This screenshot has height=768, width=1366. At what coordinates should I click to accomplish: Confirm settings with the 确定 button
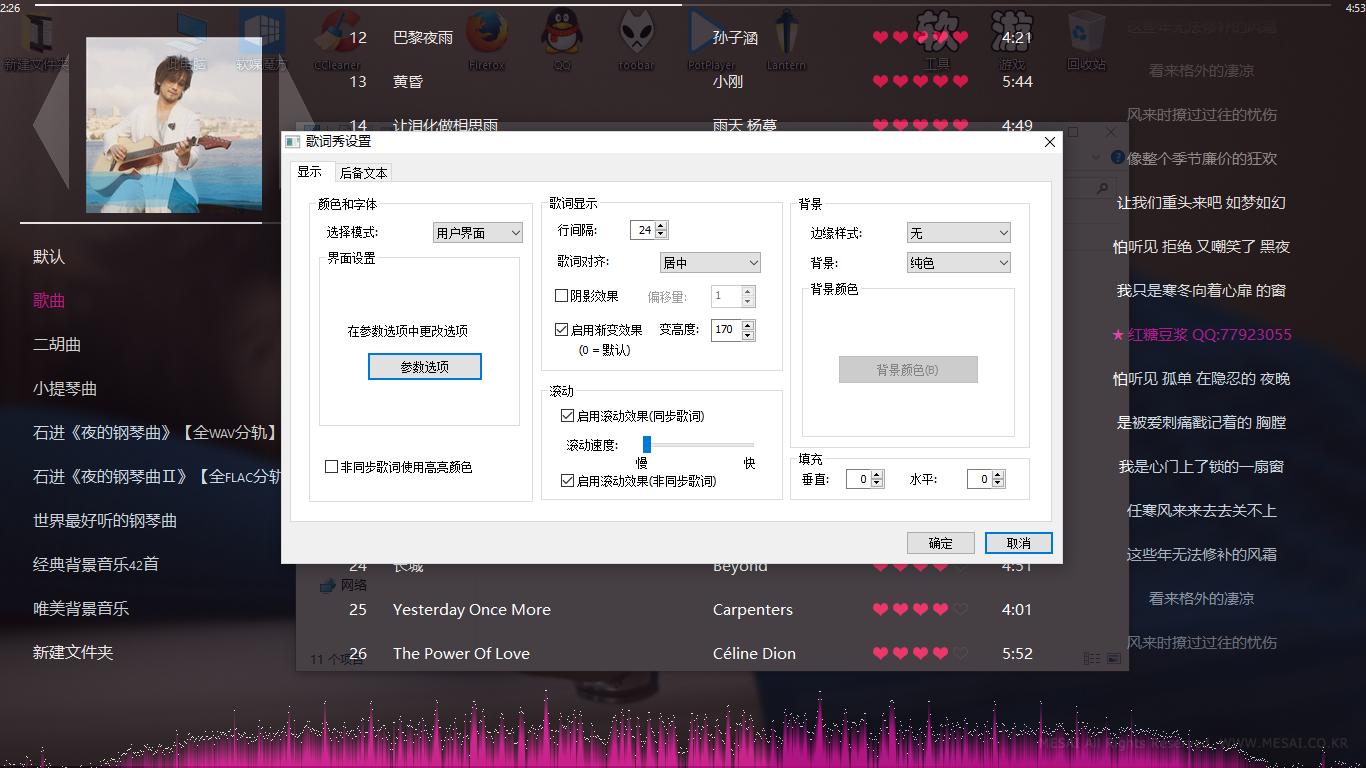[939, 543]
